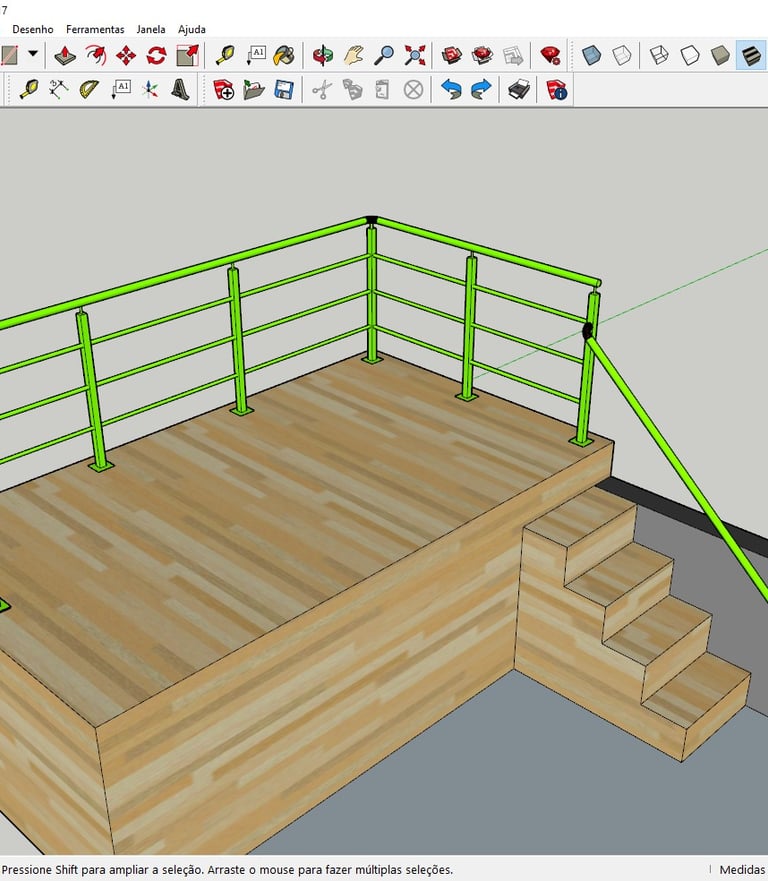Select the Offset tool

tap(96, 55)
